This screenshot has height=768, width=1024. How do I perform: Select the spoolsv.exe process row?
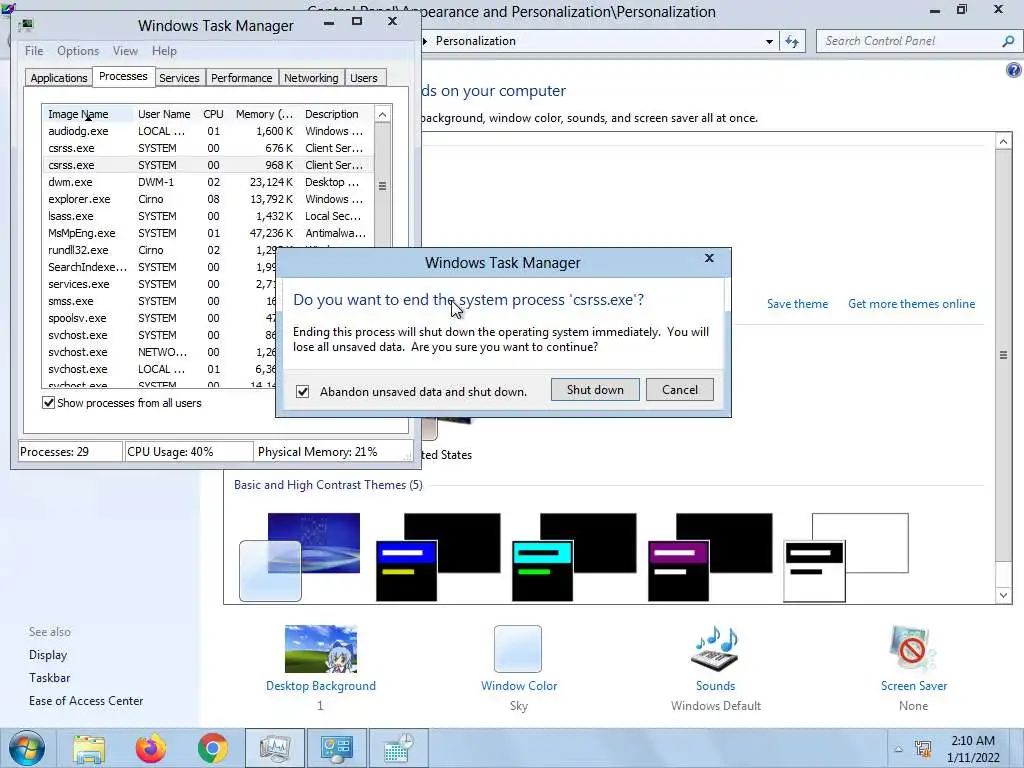coord(160,318)
